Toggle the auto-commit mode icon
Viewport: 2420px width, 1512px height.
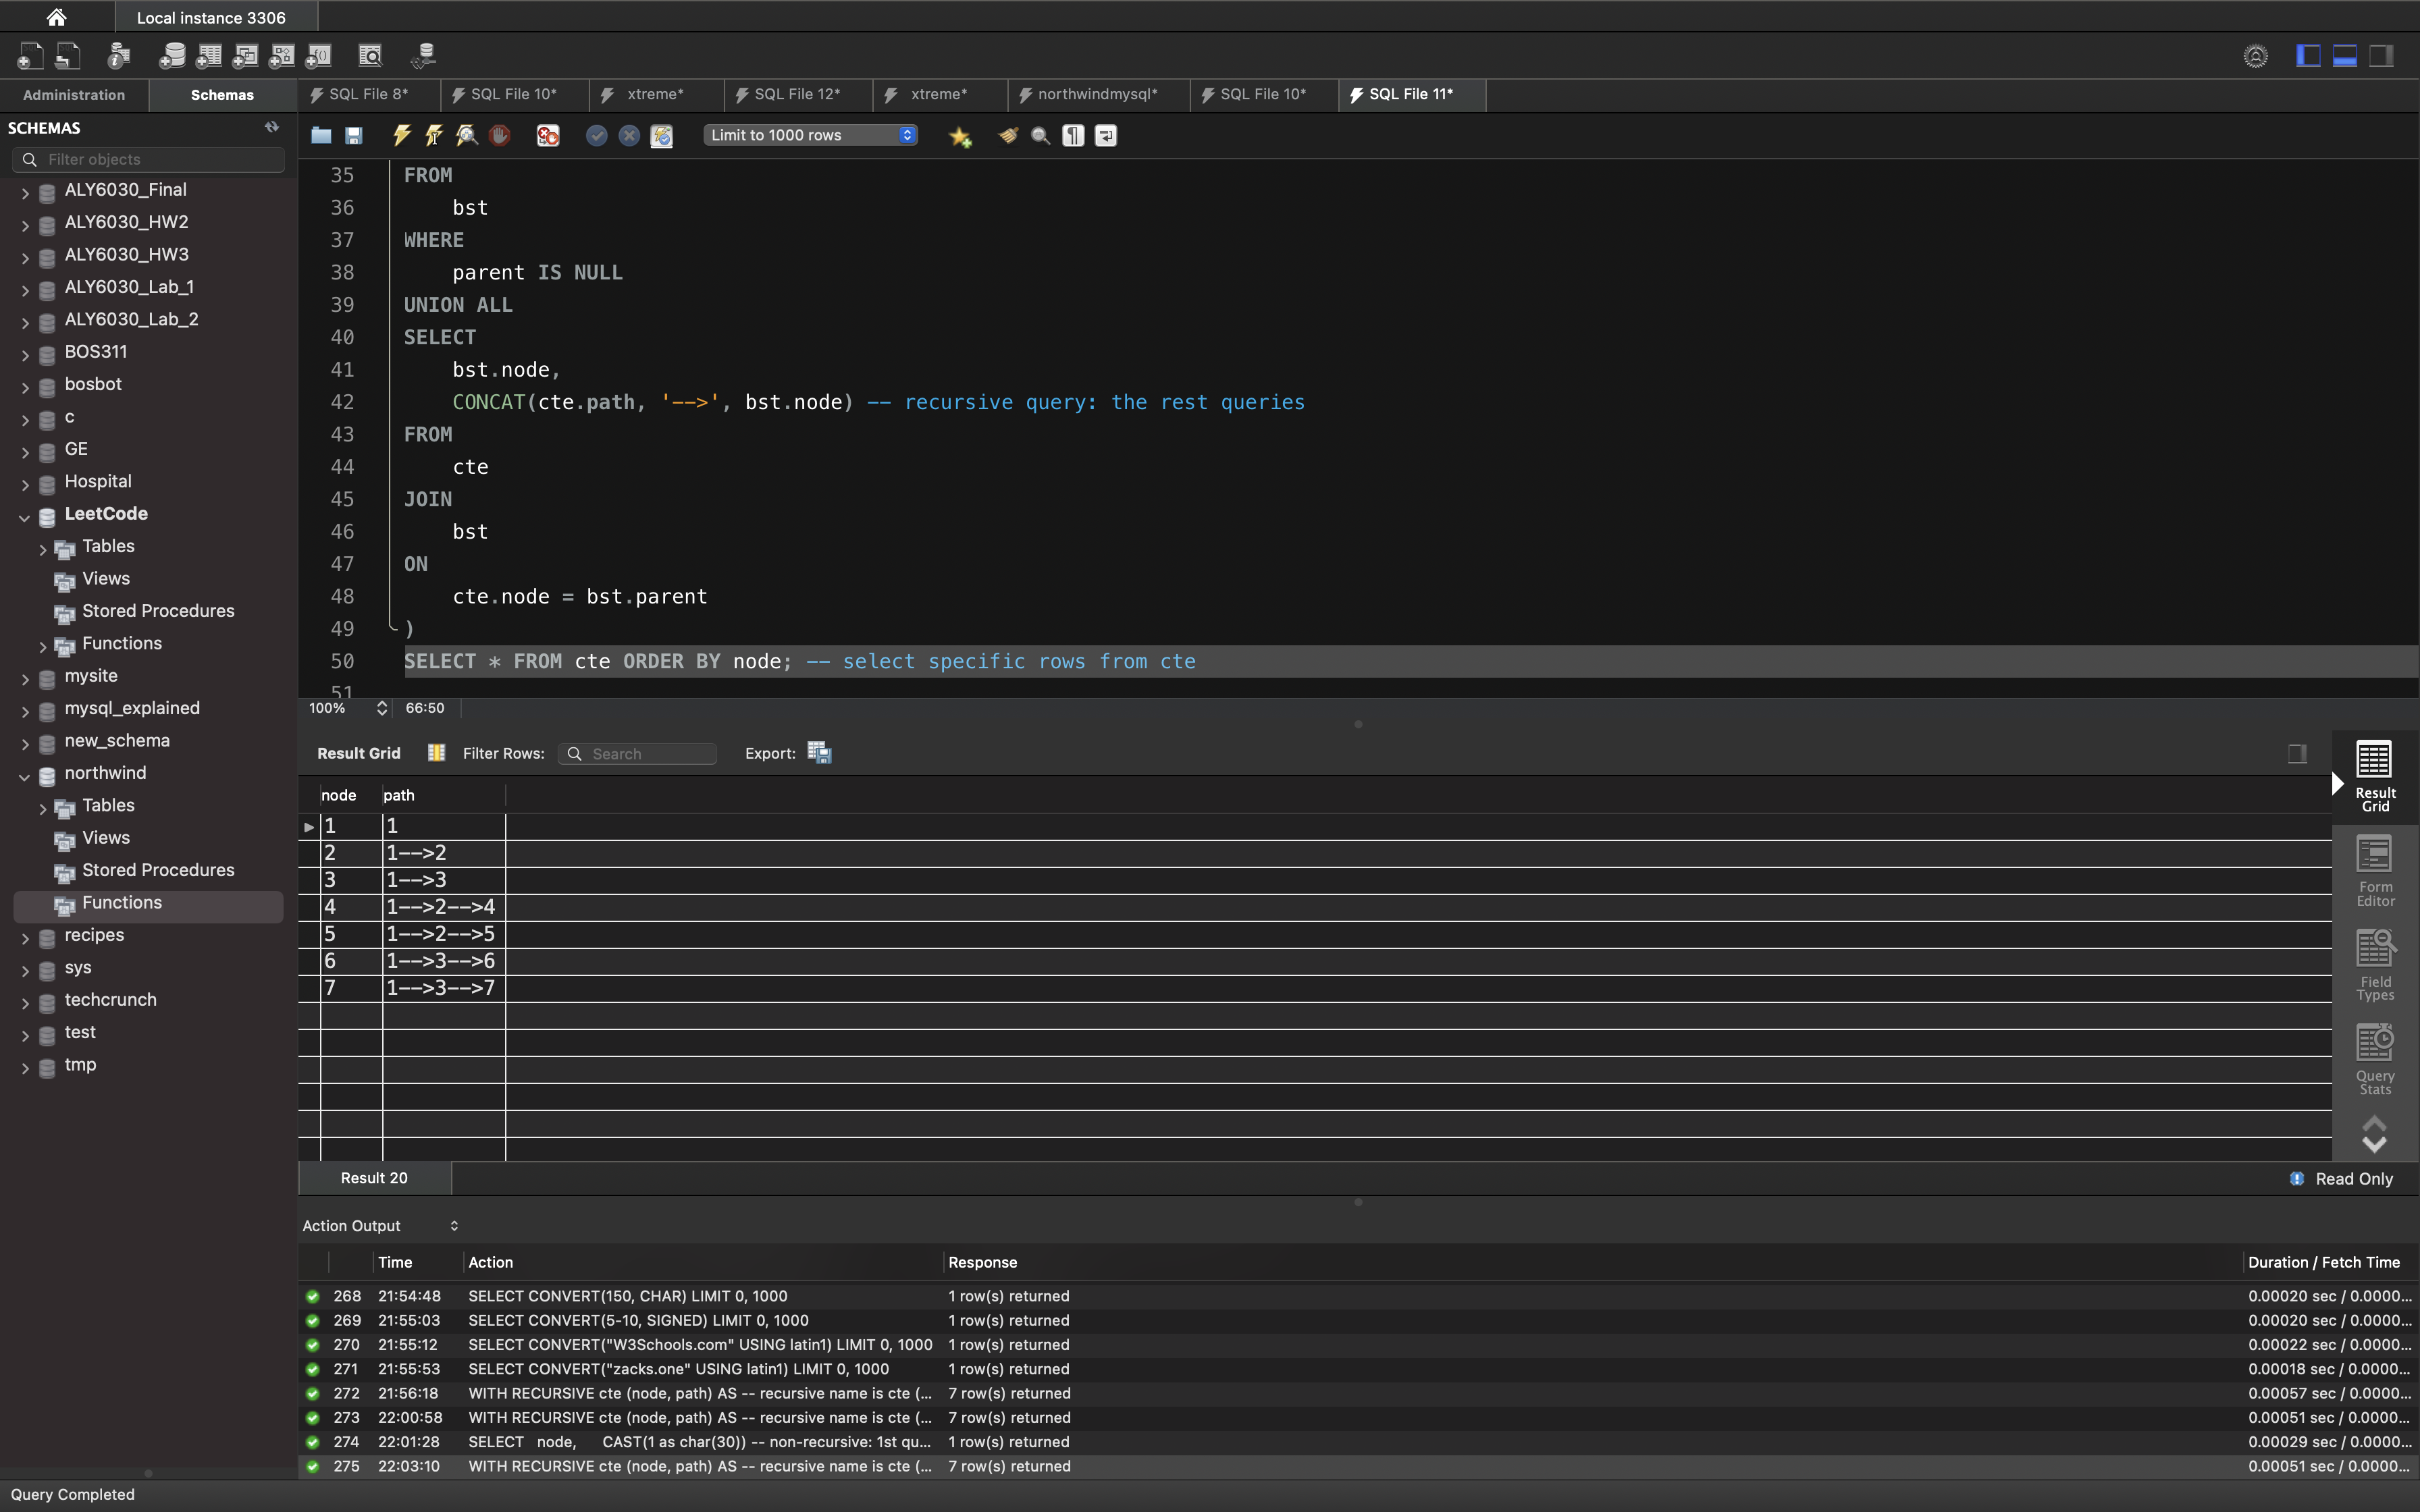point(661,135)
